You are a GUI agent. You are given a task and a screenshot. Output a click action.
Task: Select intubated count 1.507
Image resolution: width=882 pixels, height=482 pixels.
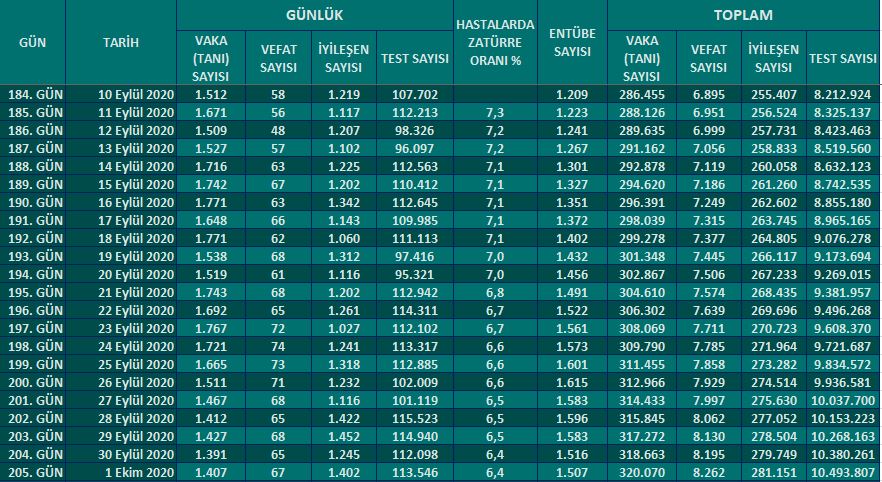(x=572, y=472)
